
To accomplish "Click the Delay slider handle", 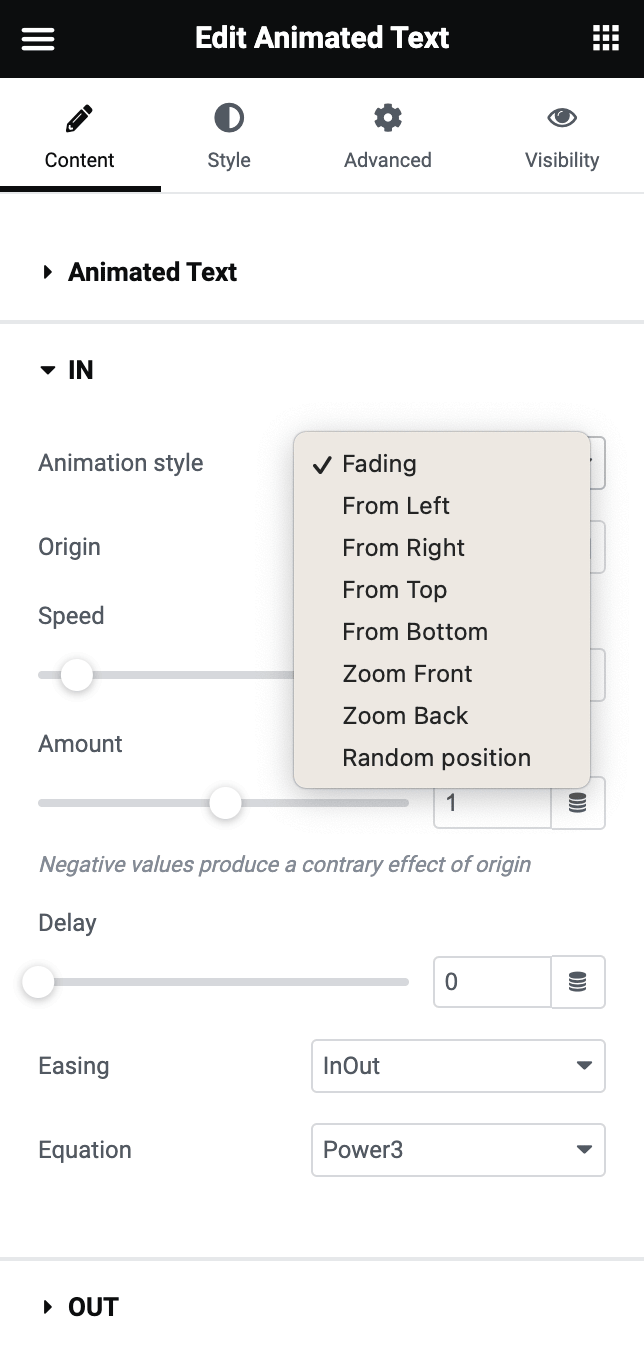I will tap(38, 982).
